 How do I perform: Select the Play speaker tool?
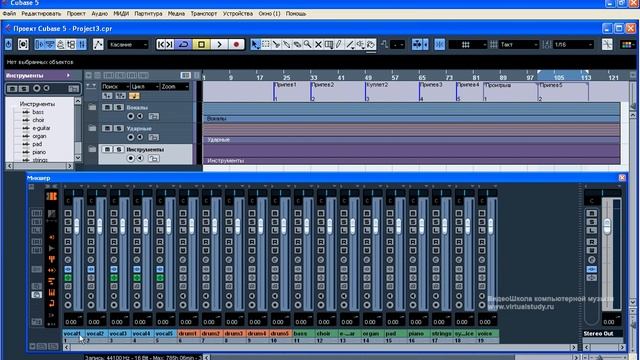361,44
